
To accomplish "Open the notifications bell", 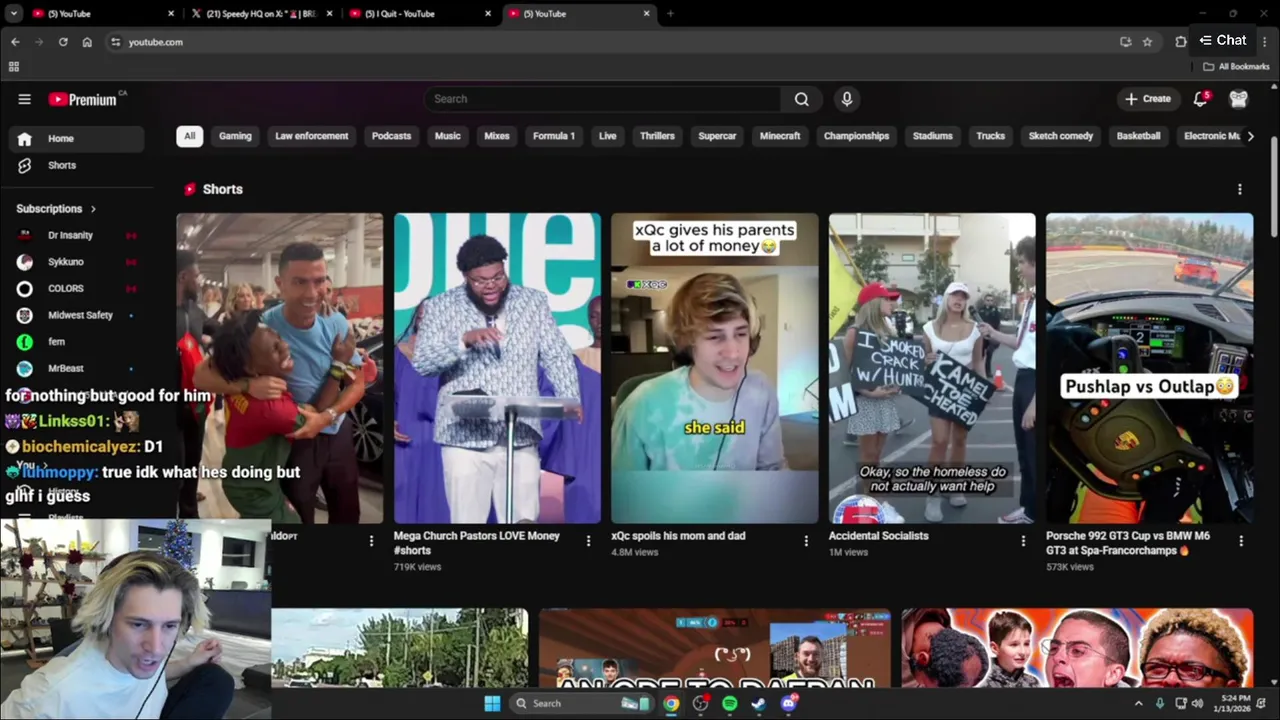I will coord(1201,99).
